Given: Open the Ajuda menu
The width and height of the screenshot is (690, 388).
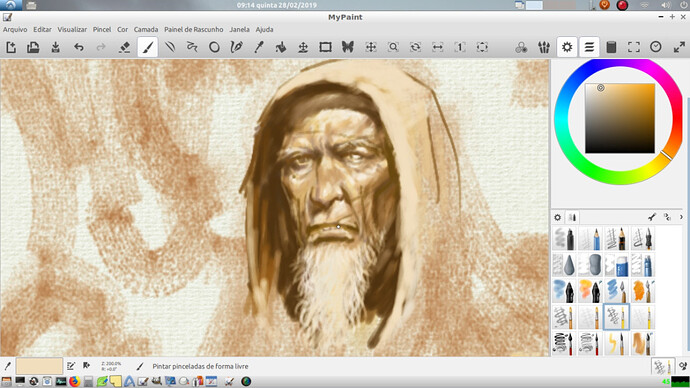Looking at the screenshot, I should tap(264, 29).
